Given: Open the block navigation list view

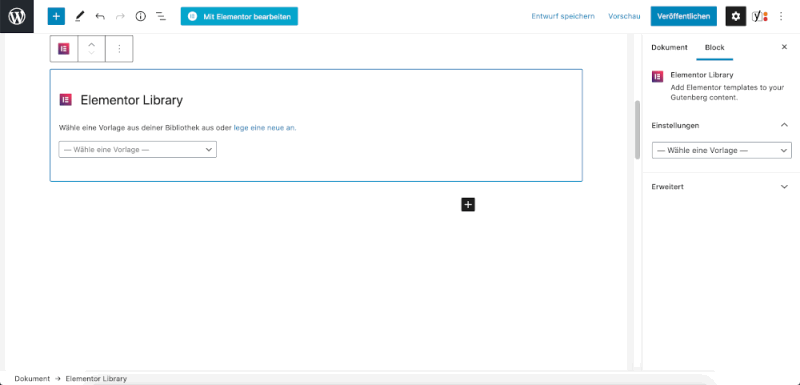Looking at the screenshot, I should [x=161, y=16].
